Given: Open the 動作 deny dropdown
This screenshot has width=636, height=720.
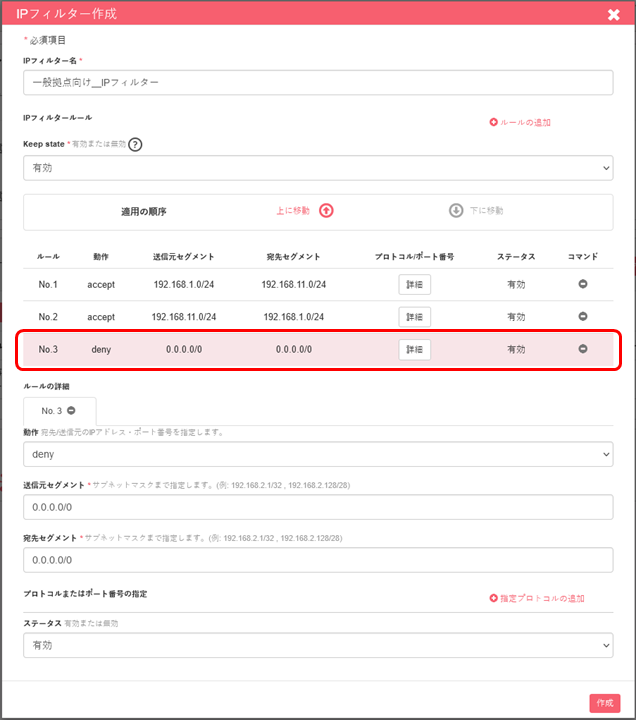Looking at the screenshot, I should click(318, 455).
